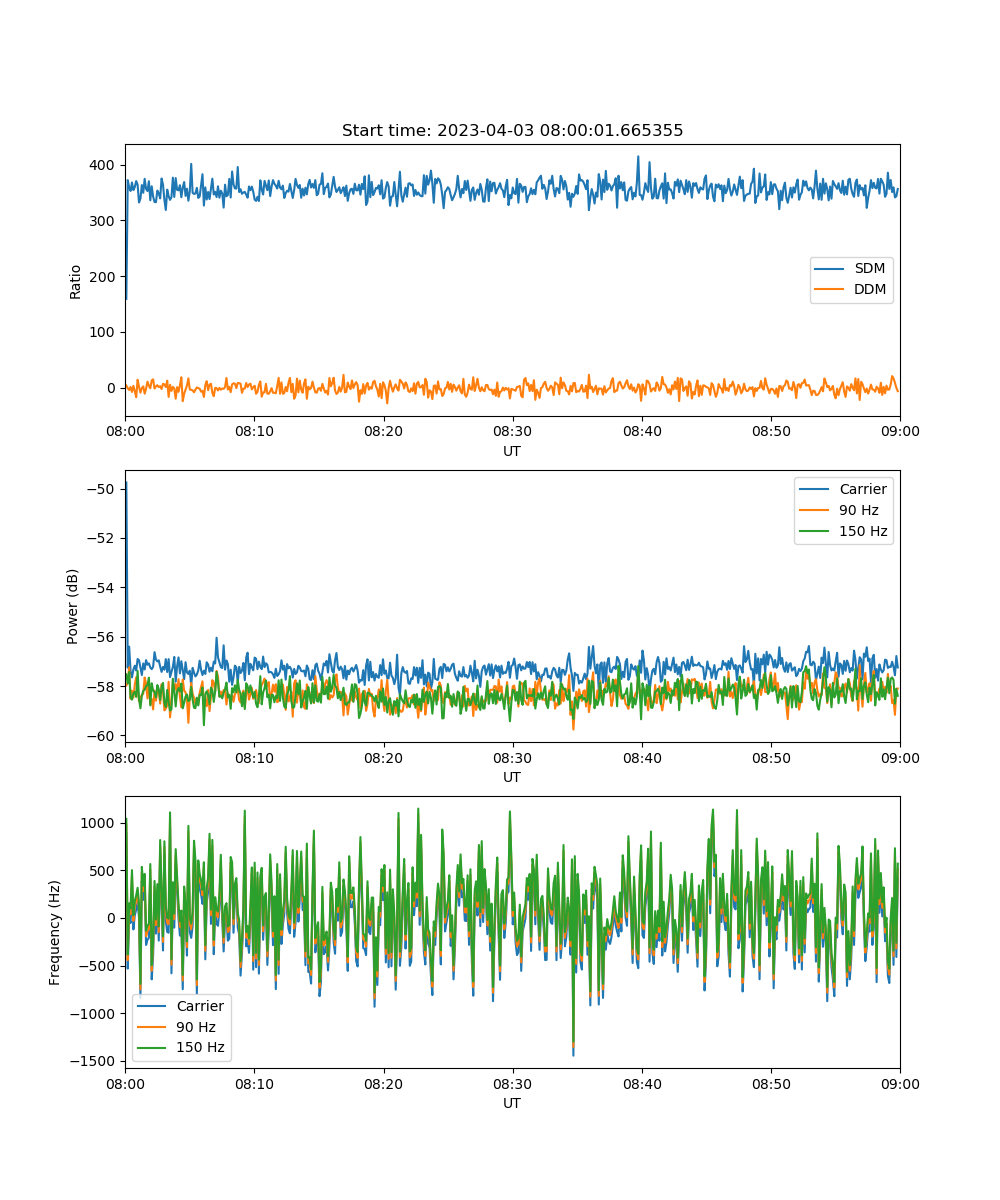Click the −60 tick on Power axis
1000x1200 pixels.
tap(103, 736)
